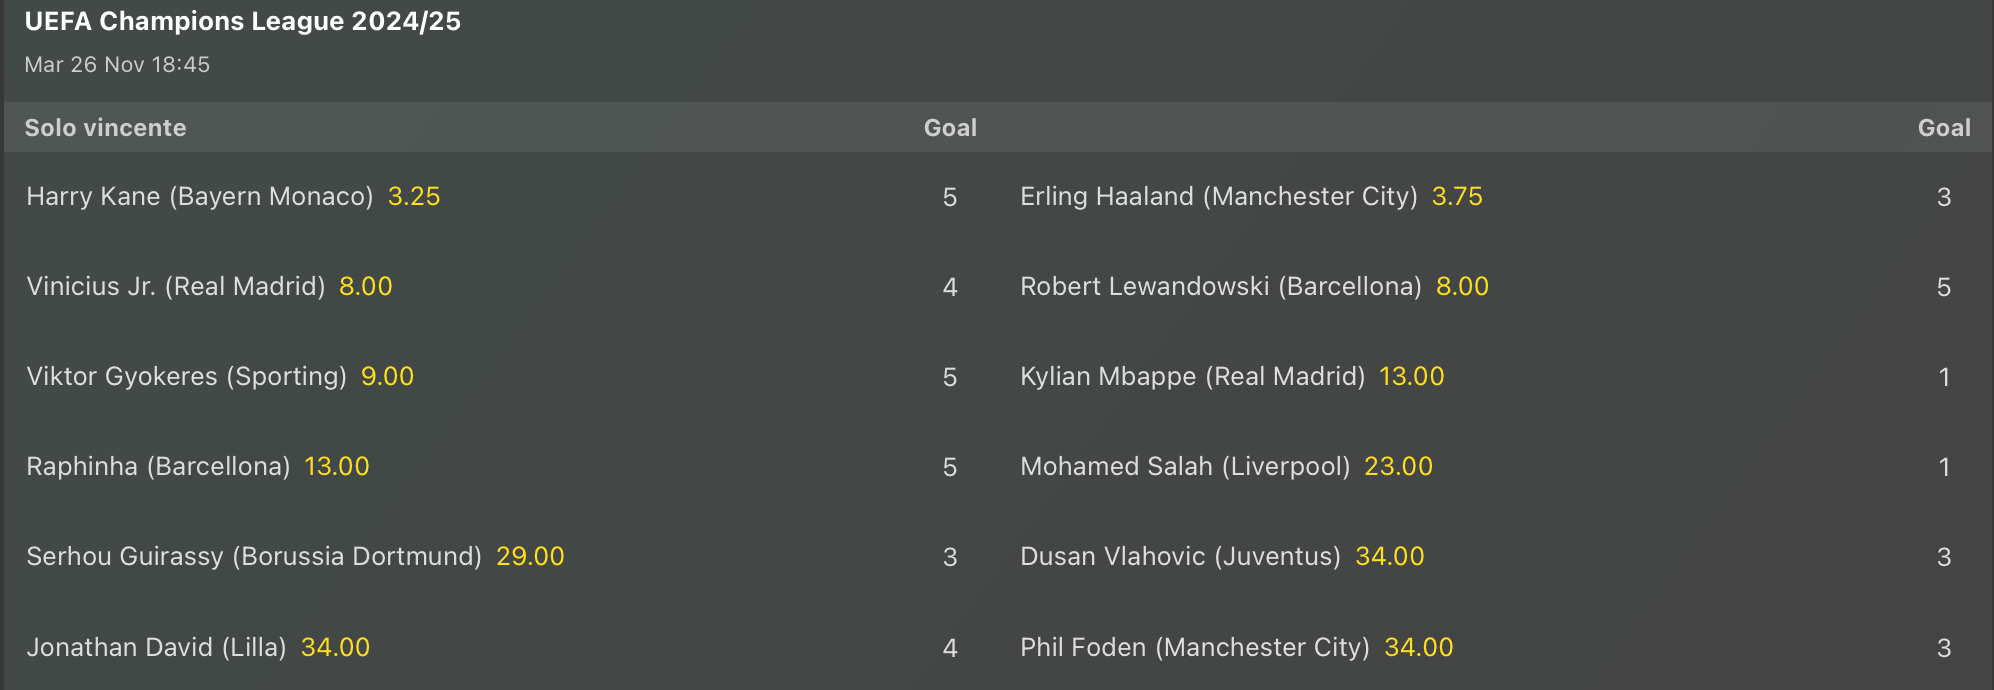Choose Serhou Guirassy odds 29.00

530,556
